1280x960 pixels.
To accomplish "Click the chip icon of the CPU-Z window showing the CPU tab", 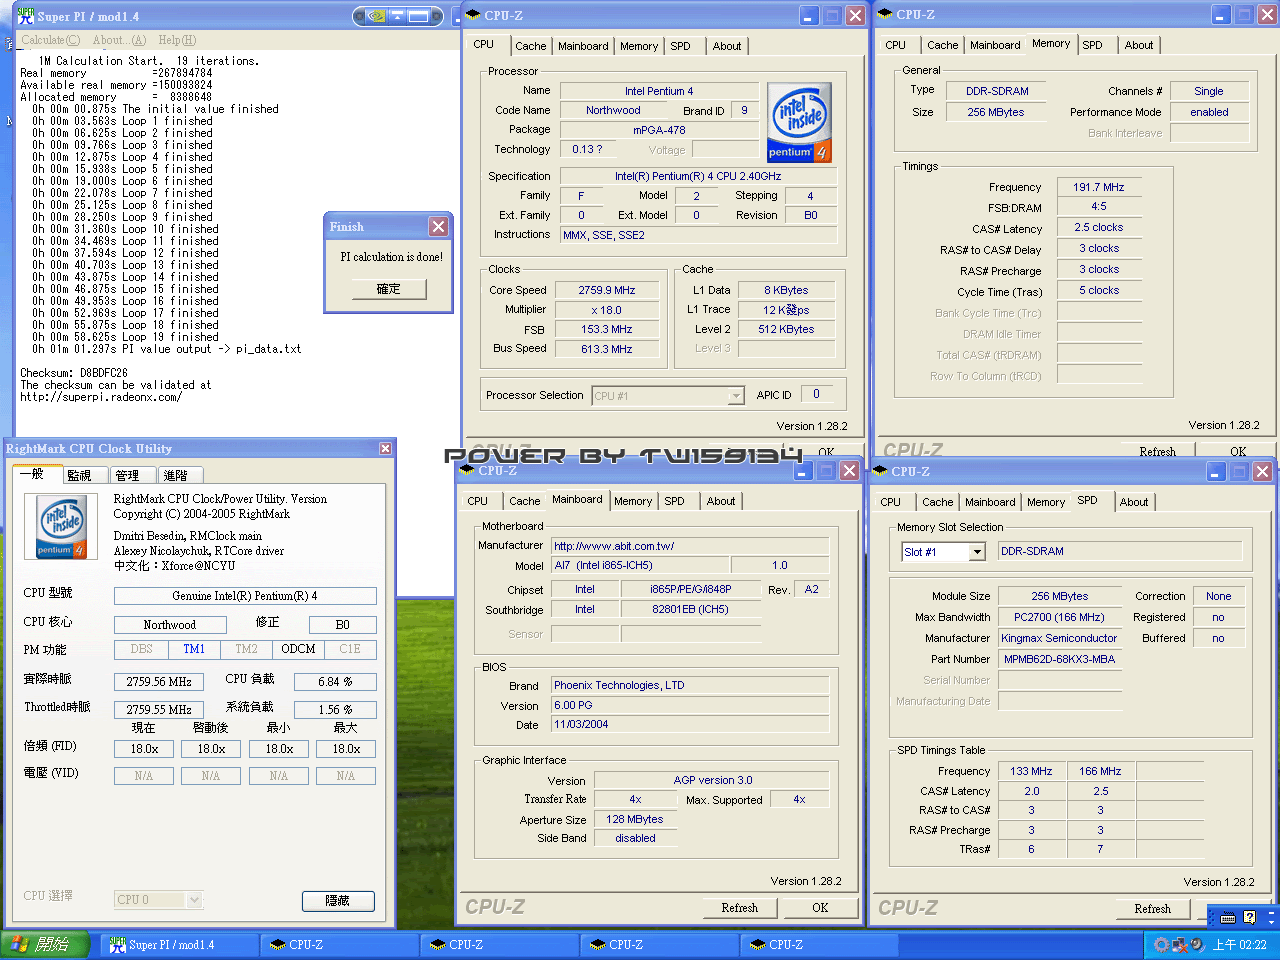I will (x=474, y=15).
